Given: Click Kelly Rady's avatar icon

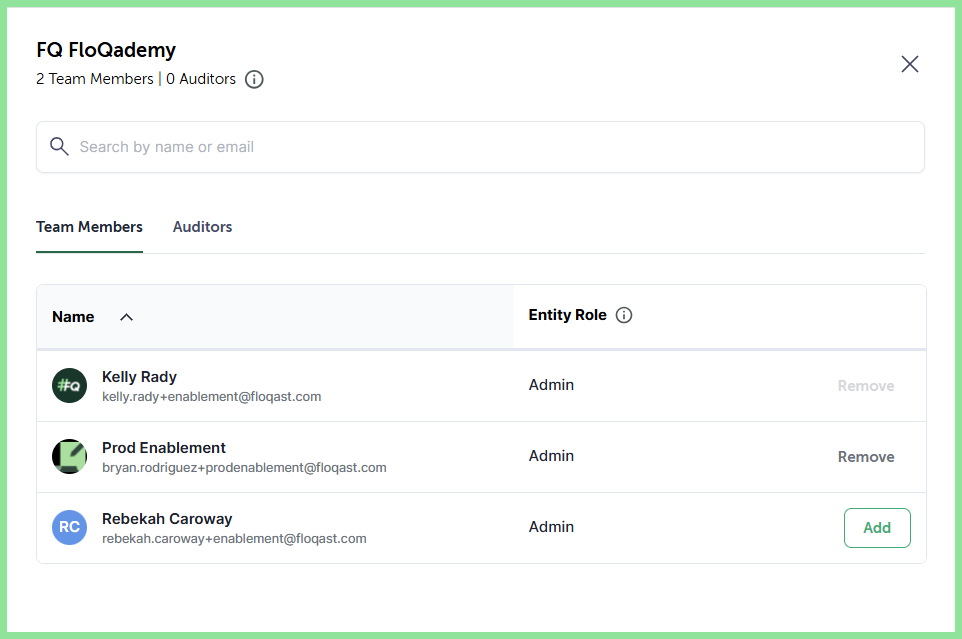Looking at the screenshot, I should (x=69, y=386).
